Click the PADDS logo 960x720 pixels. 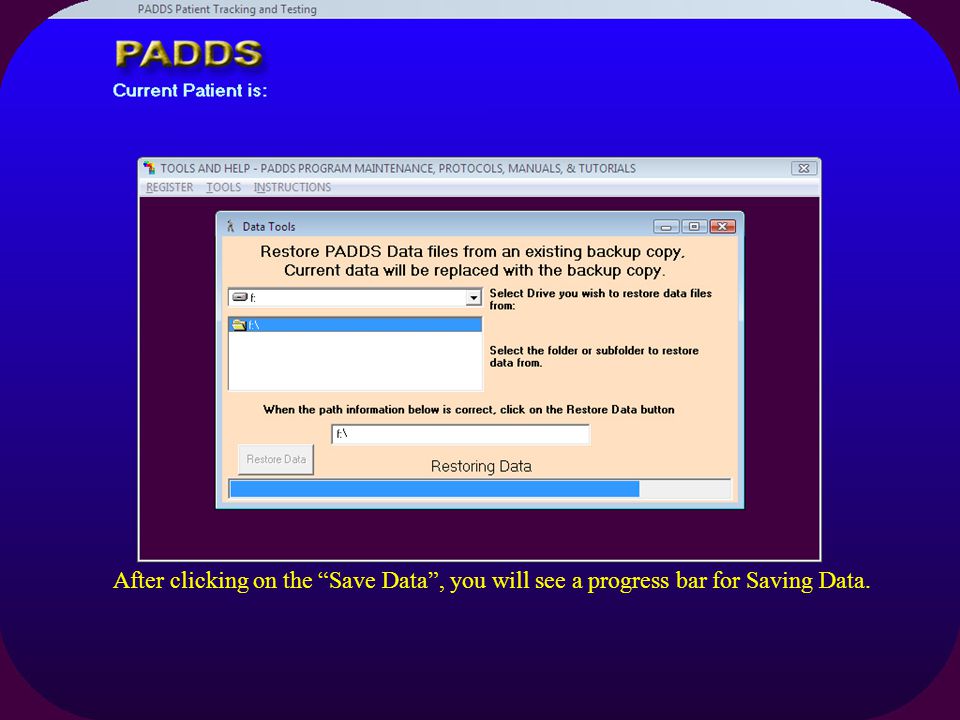(189, 53)
